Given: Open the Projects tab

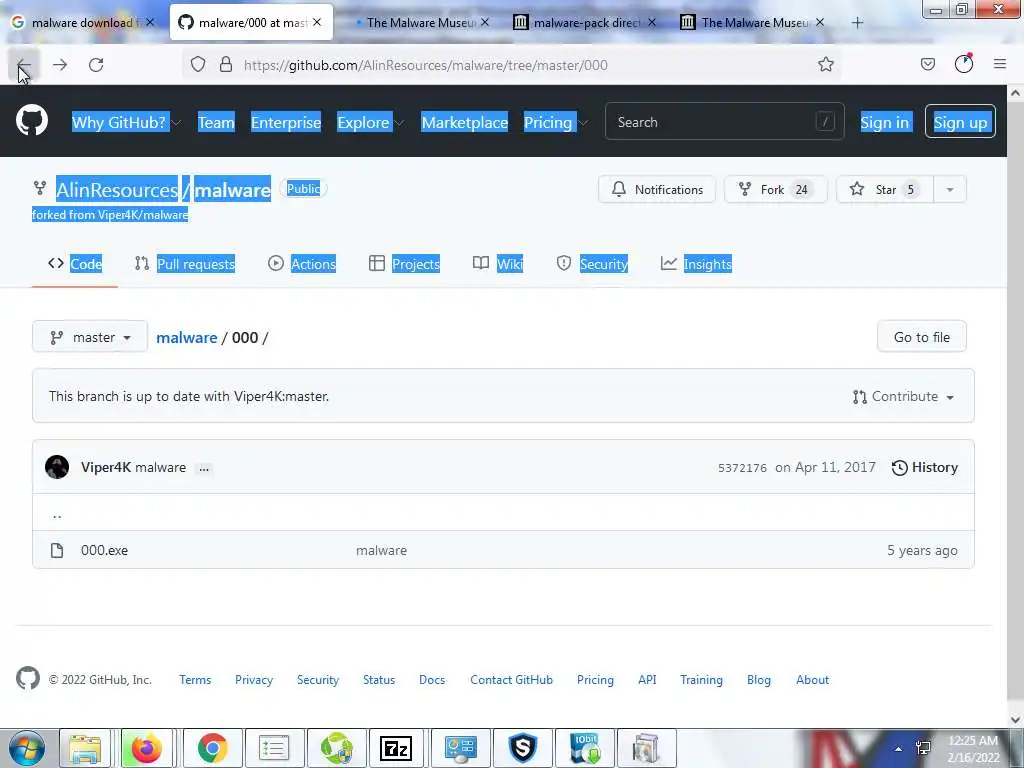Looking at the screenshot, I should (404, 264).
